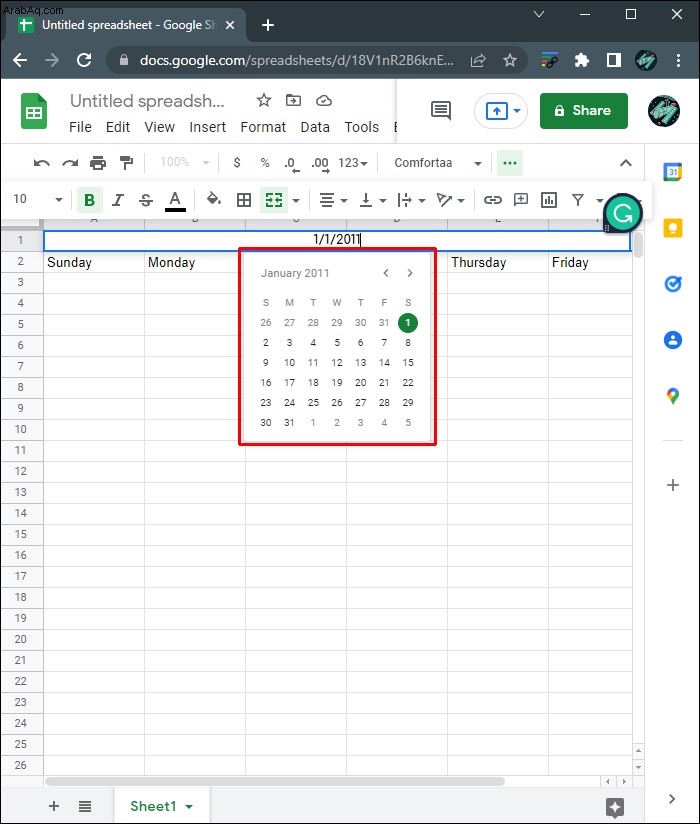Create a filter
This screenshot has width=700, height=824.
(578, 200)
